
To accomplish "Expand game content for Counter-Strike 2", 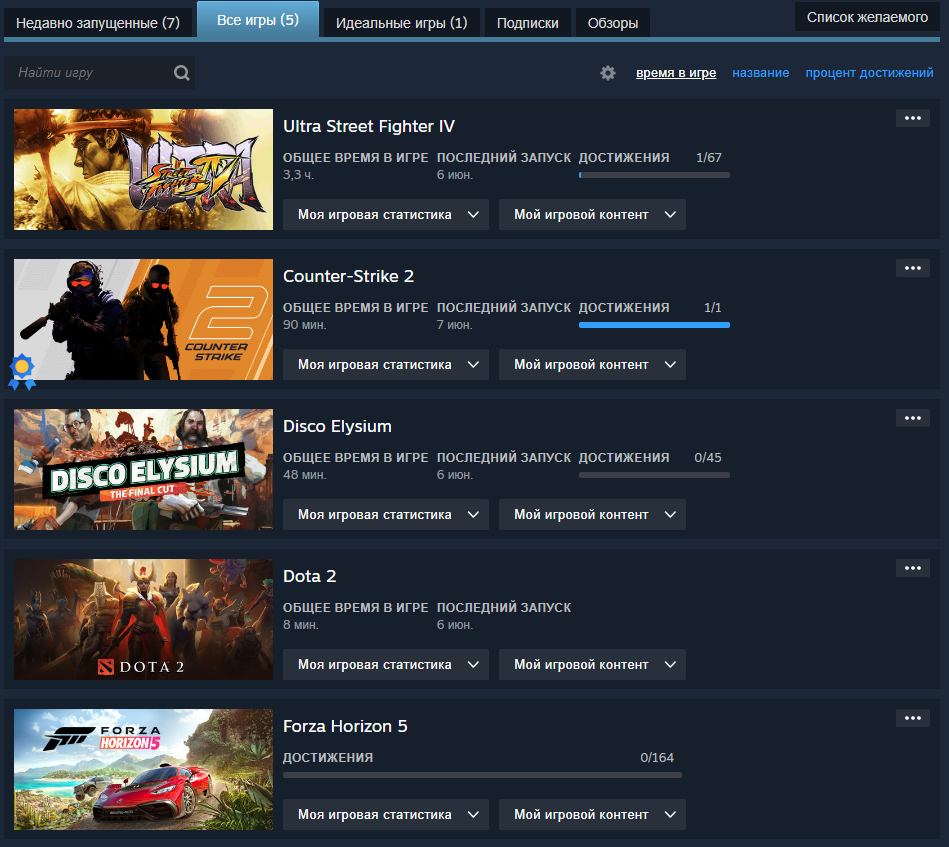I will click(592, 364).
